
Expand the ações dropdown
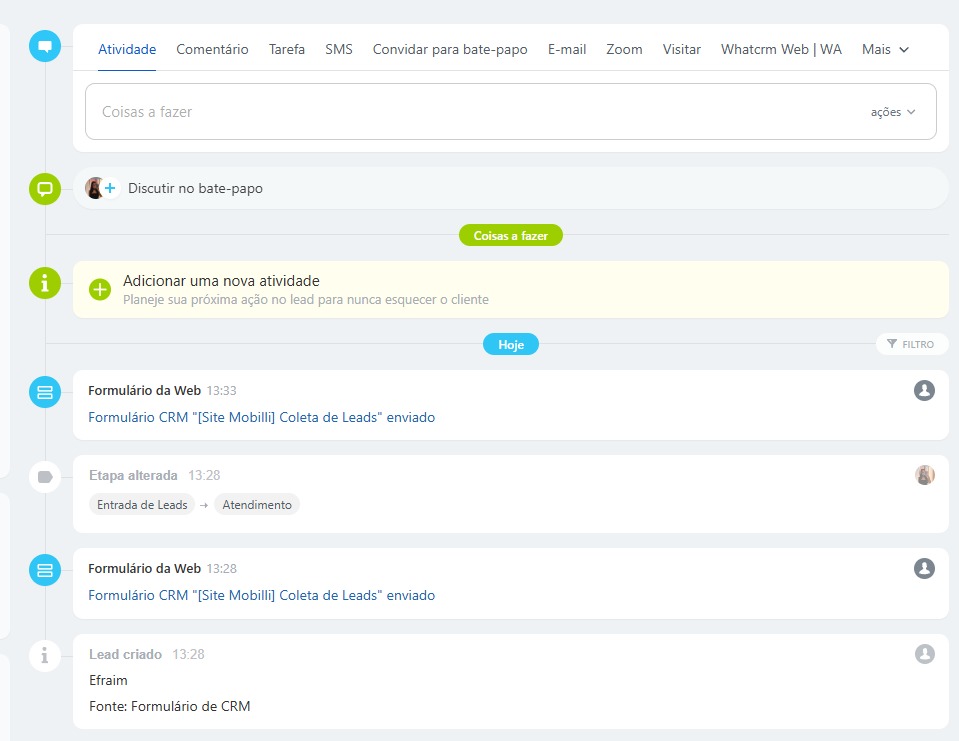pos(893,112)
